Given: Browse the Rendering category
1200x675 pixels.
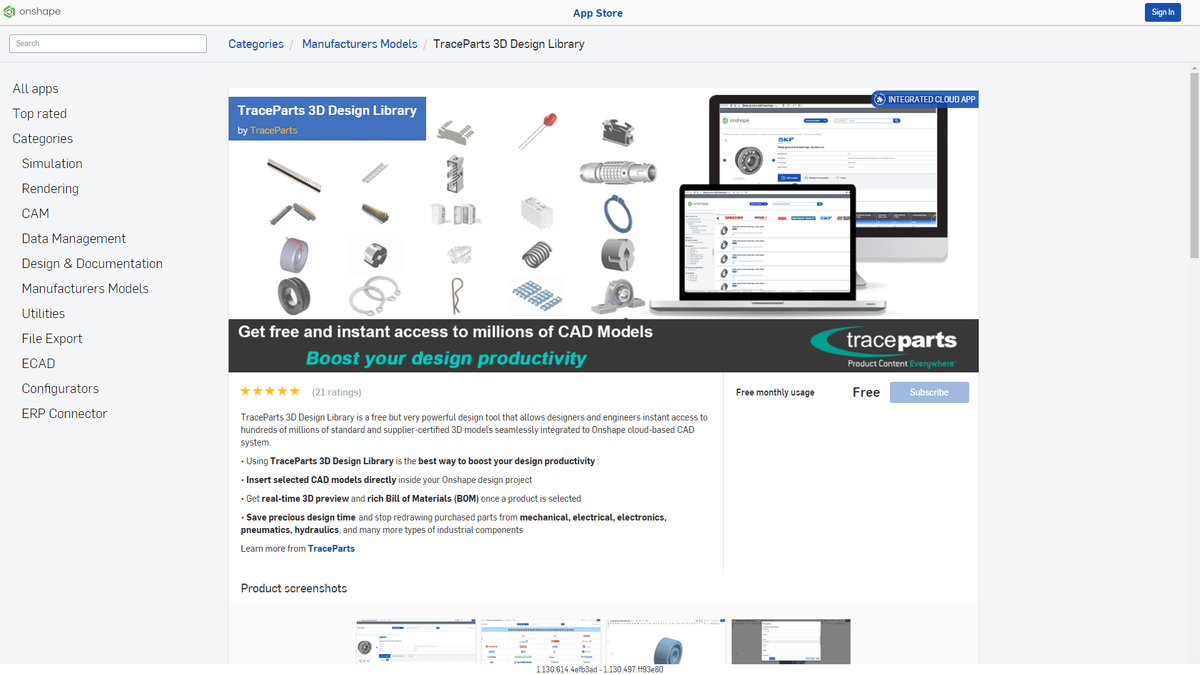Looking at the screenshot, I should coord(50,189).
